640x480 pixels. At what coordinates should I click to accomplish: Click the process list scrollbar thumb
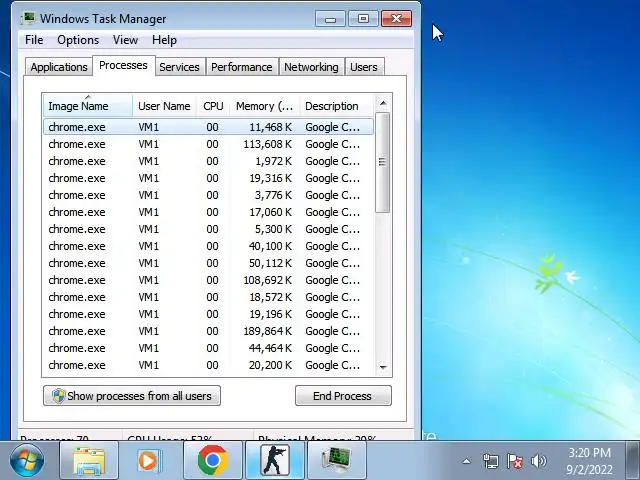382,162
